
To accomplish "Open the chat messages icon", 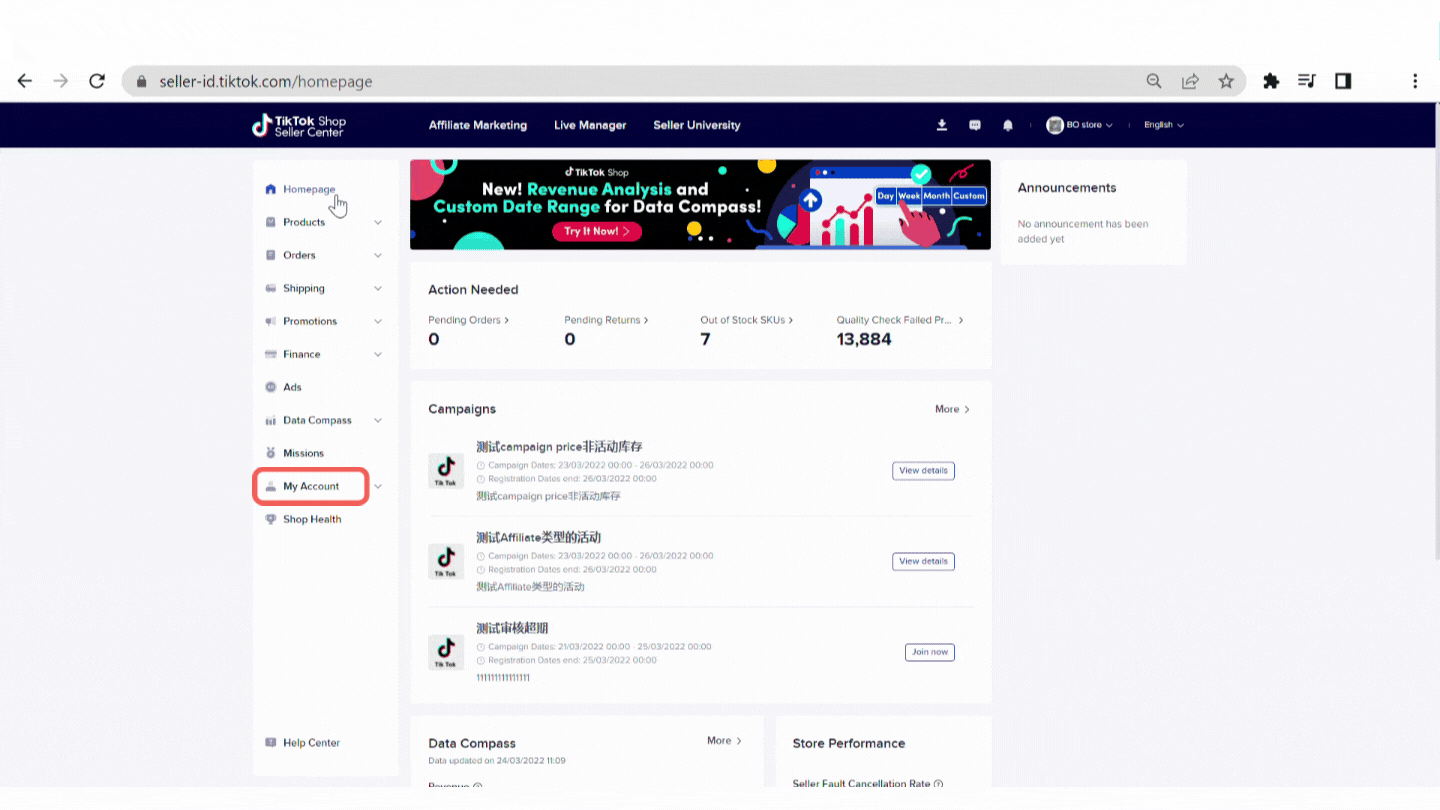I will coord(975,125).
